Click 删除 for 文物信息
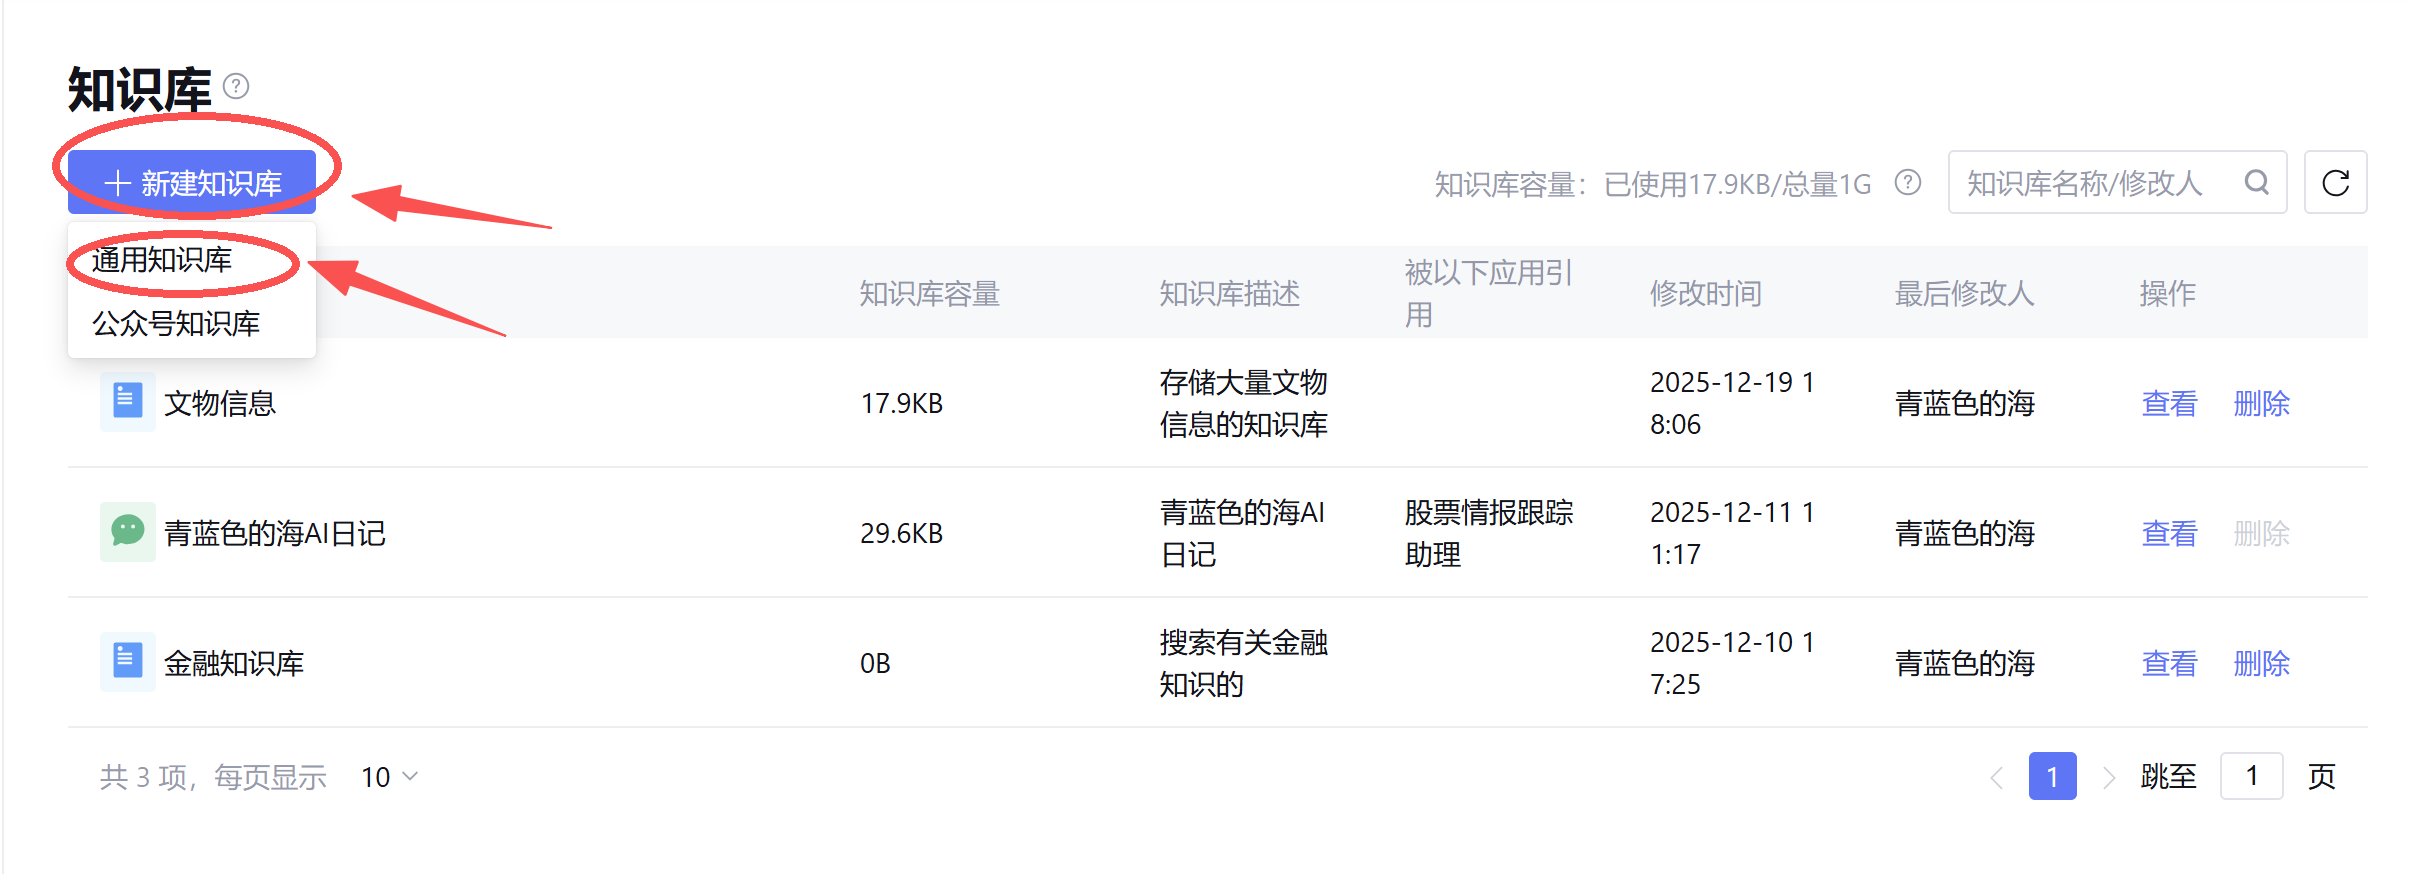Image resolution: width=2410 pixels, height=874 pixels. (2261, 403)
